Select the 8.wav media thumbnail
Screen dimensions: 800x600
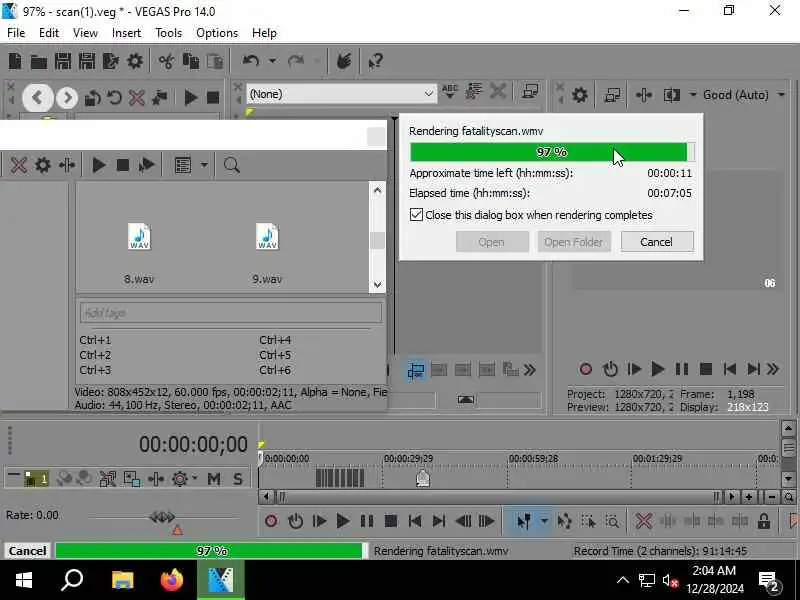[x=139, y=237]
